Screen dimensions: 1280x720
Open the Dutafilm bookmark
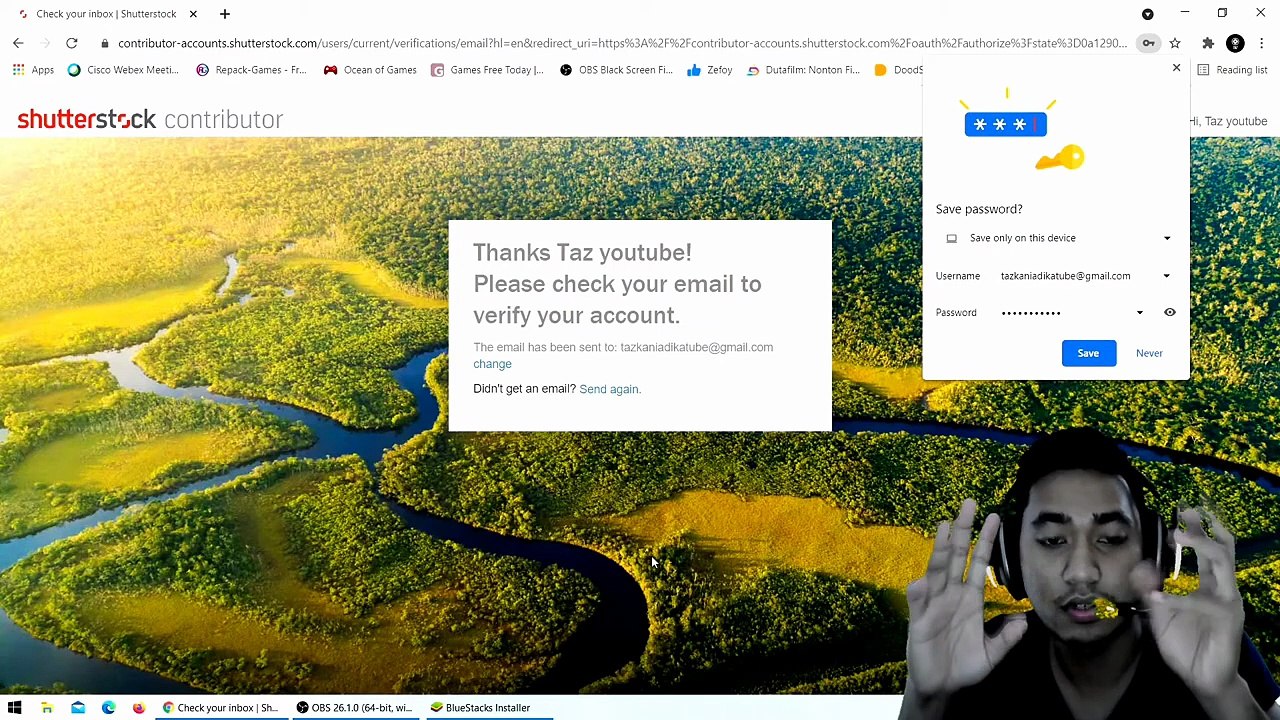point(803,70)
